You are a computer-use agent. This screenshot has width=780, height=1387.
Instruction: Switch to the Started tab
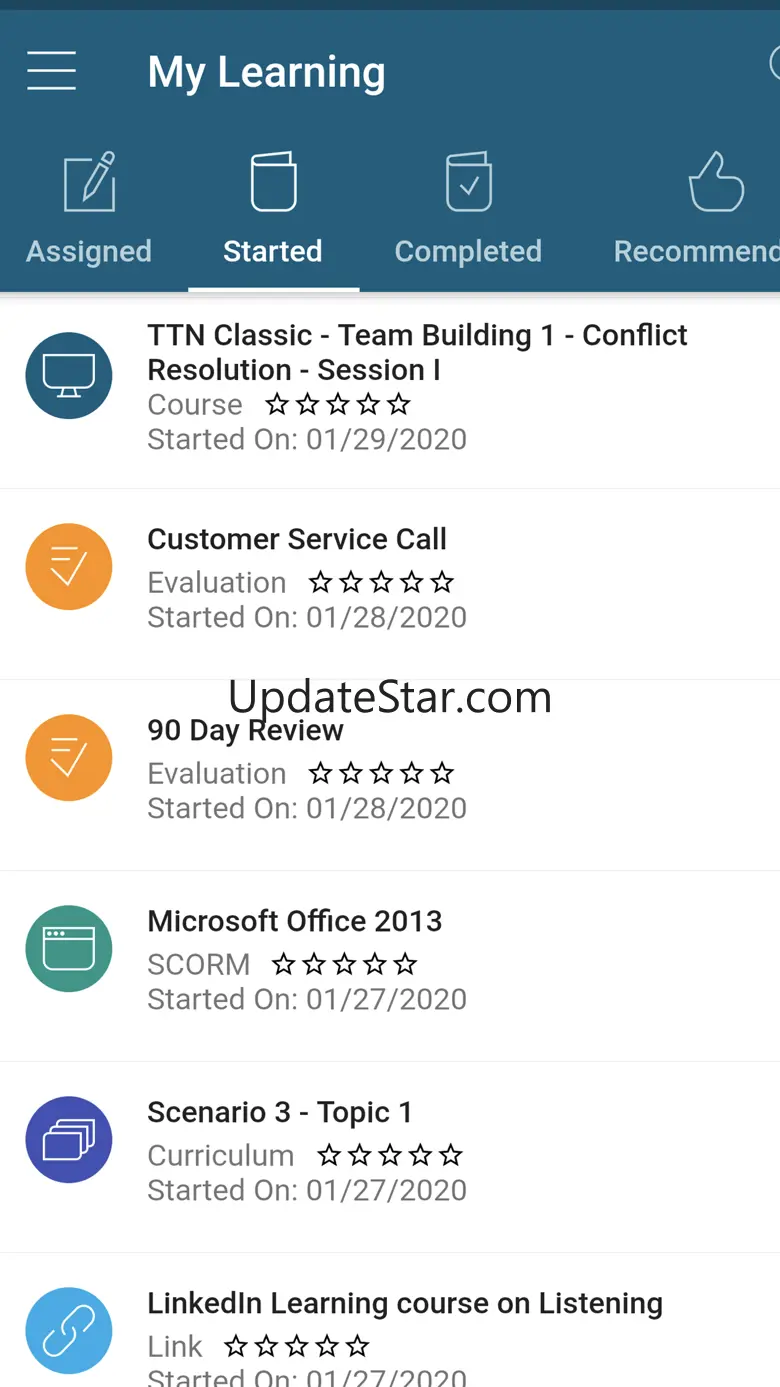click(x=273, y=251)
